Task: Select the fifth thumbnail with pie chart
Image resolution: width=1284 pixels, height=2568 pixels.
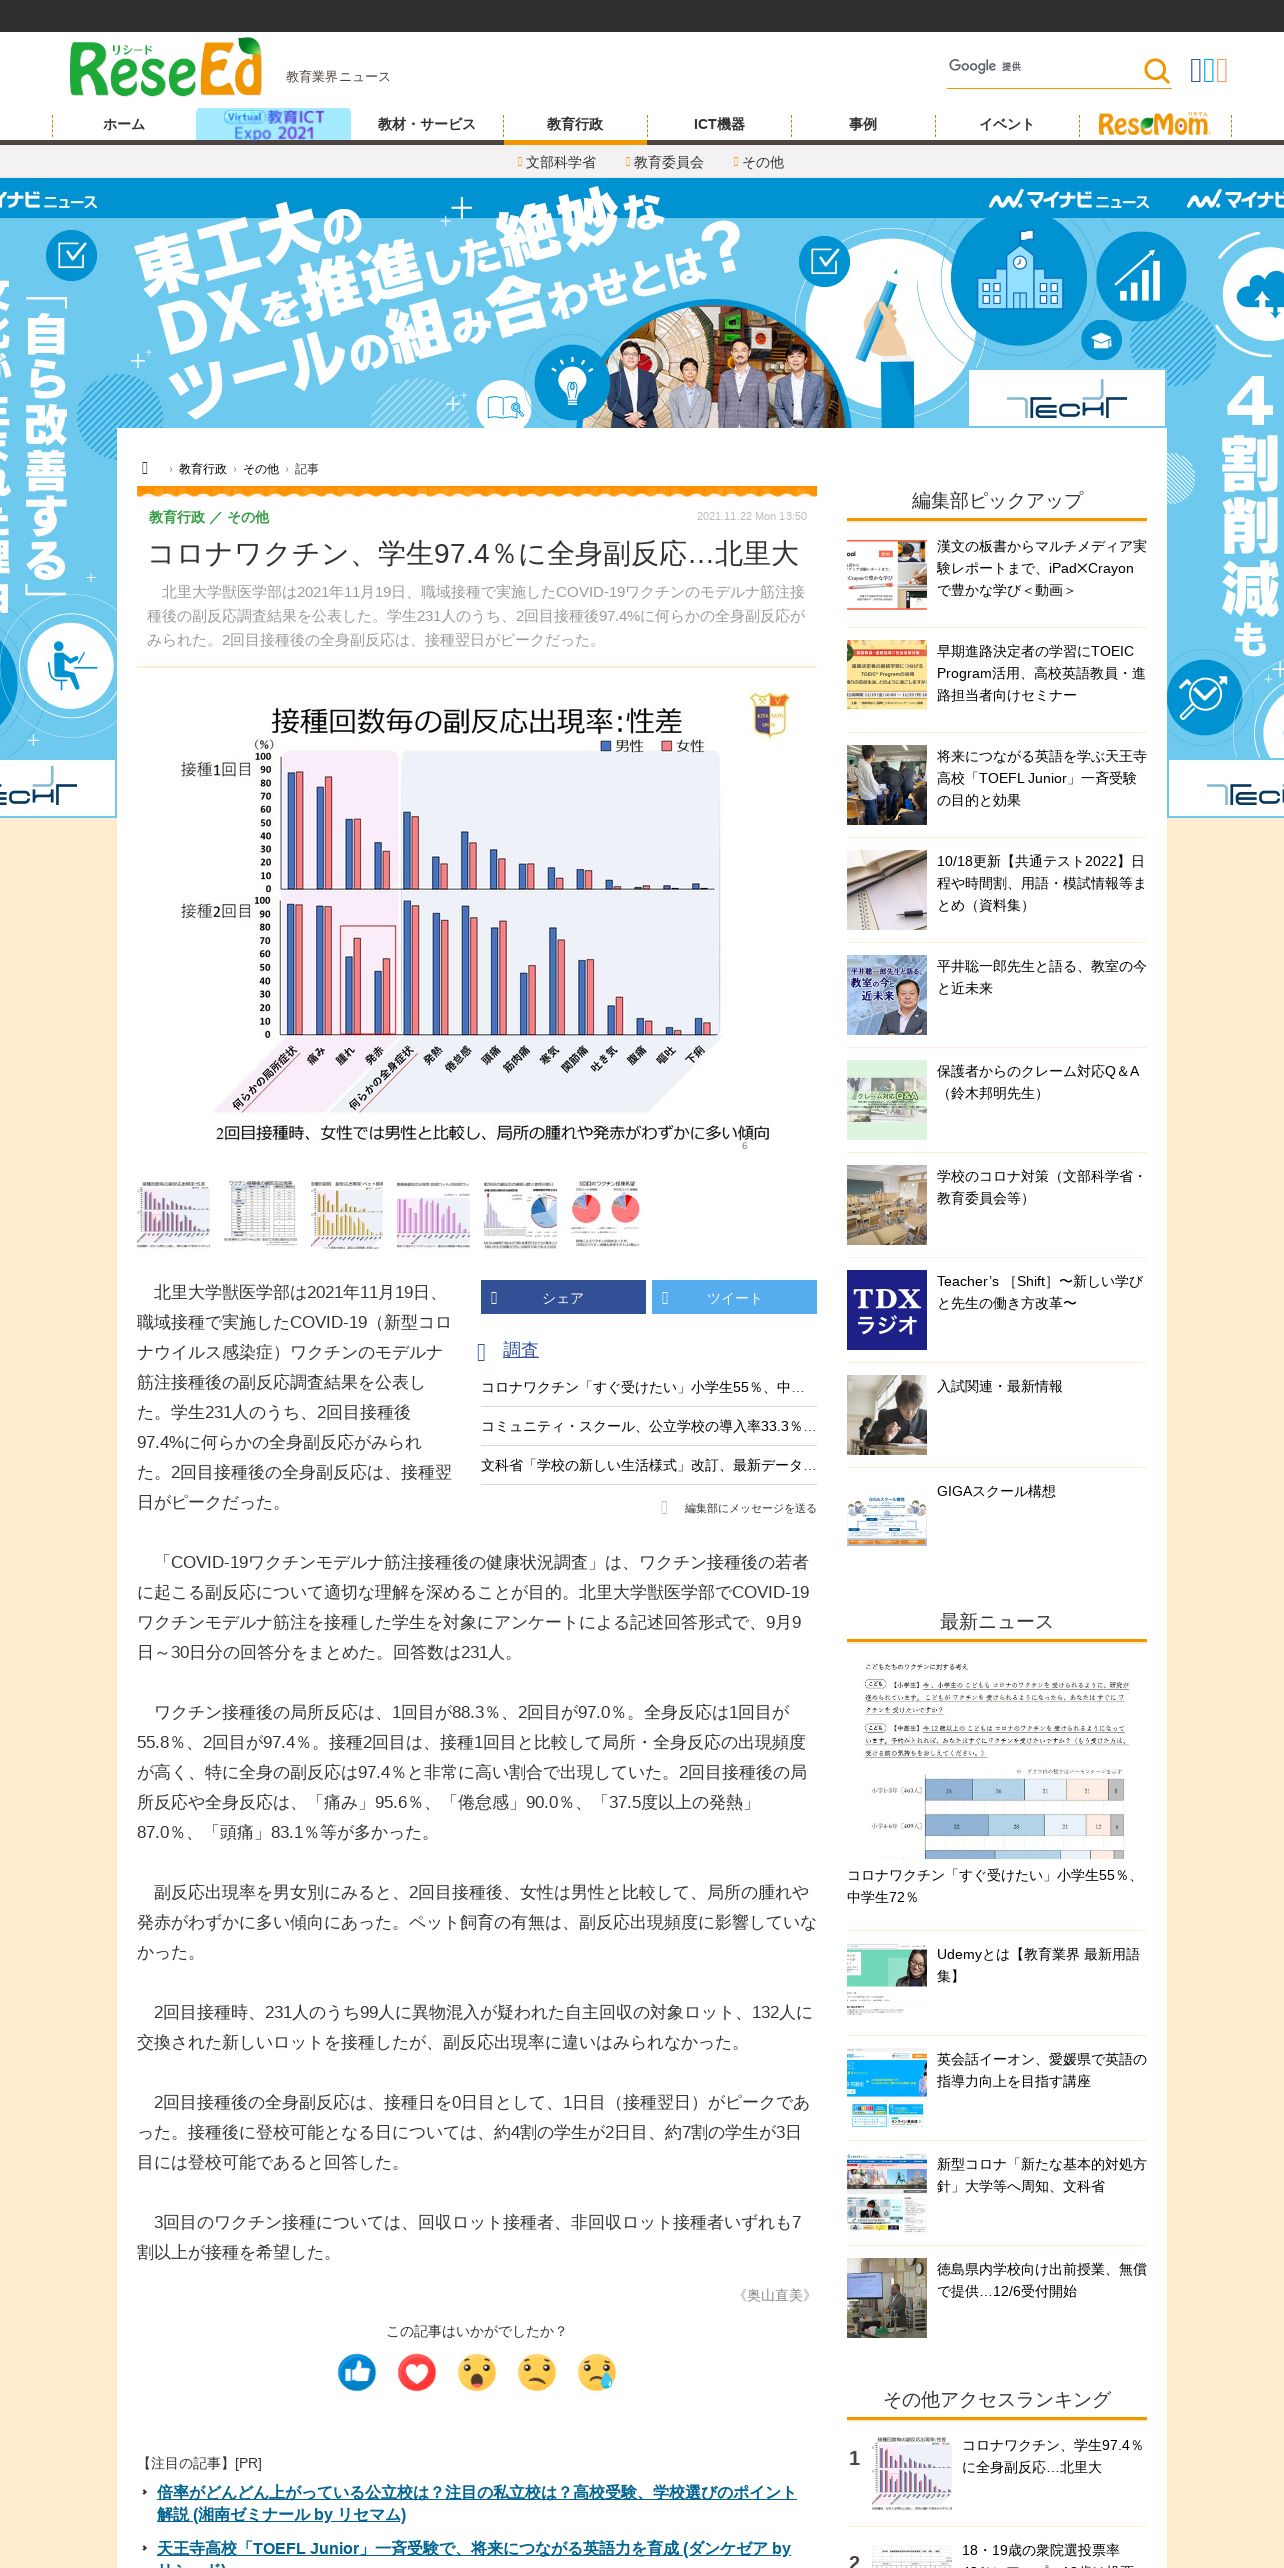Action: click(520, 1213)
